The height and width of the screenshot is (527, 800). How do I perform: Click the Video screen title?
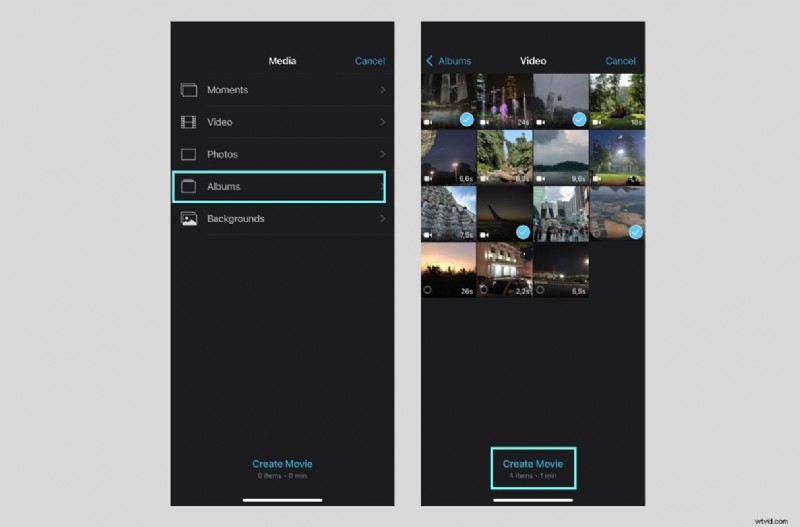533,61
